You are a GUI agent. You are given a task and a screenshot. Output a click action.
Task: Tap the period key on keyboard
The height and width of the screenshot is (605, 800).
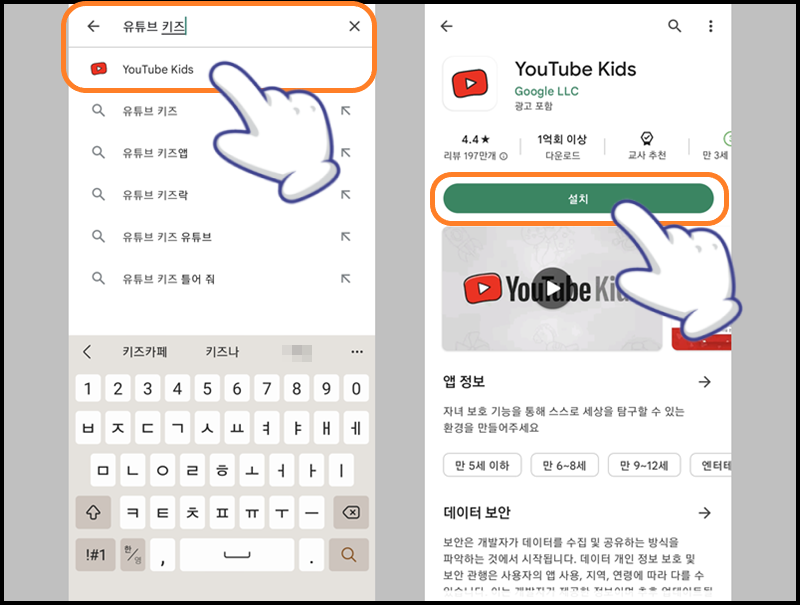click(x=312, y=554)
